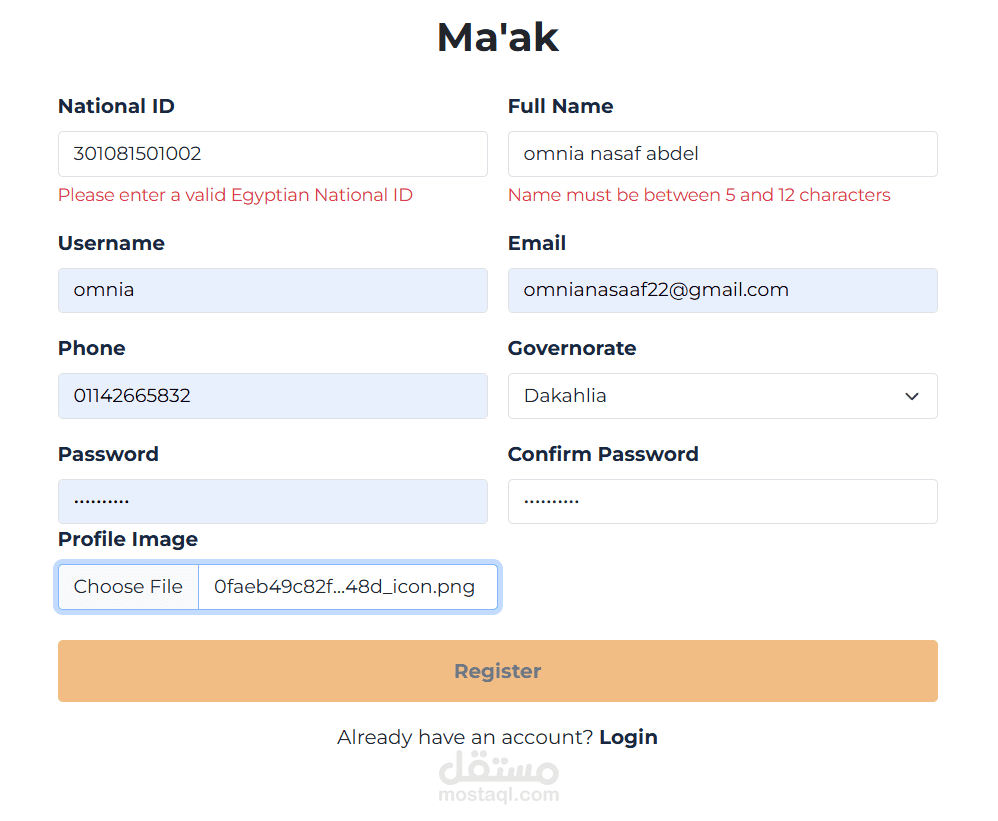Click the Password input field
This screenshot has width=998, height=821.
coord(272,502)
